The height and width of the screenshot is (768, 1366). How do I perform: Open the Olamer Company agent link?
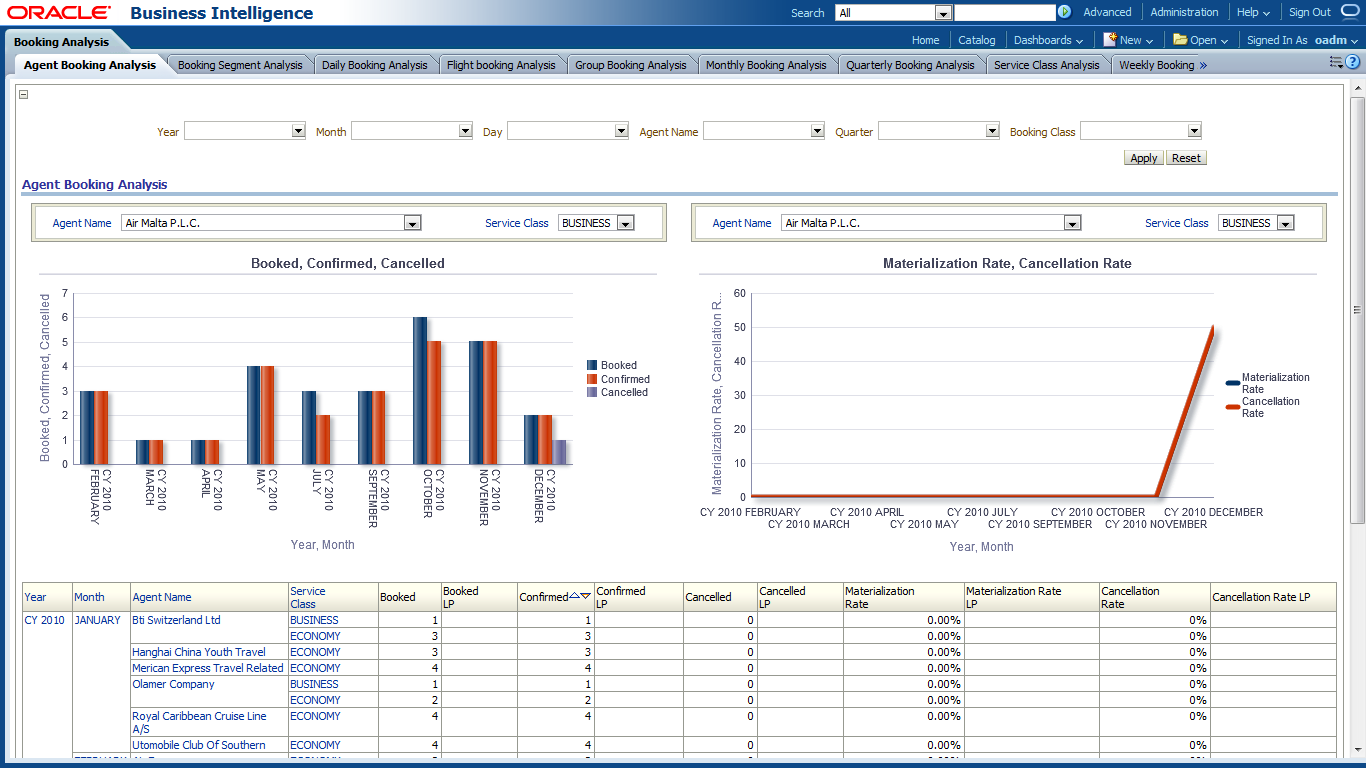coord(173,684)
